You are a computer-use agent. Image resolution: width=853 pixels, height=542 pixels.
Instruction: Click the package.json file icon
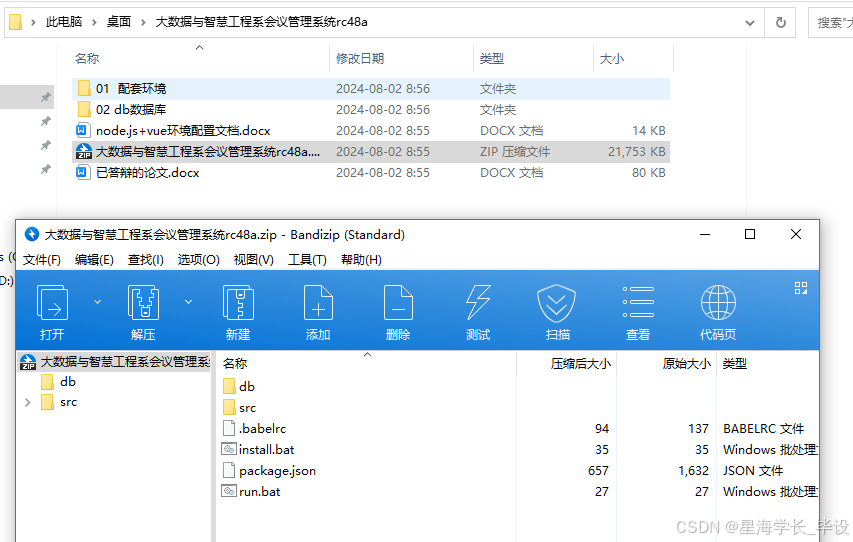click(229, 470)
